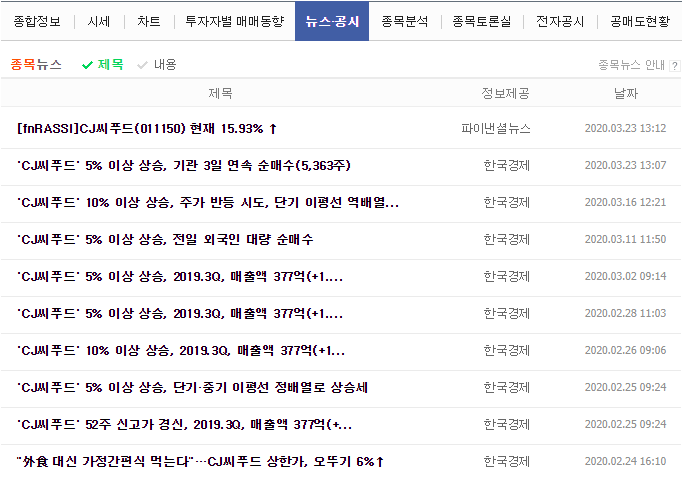Open the 전자공시 tab
The width and height of the screenshot is (683, 489).
point(560,21)
